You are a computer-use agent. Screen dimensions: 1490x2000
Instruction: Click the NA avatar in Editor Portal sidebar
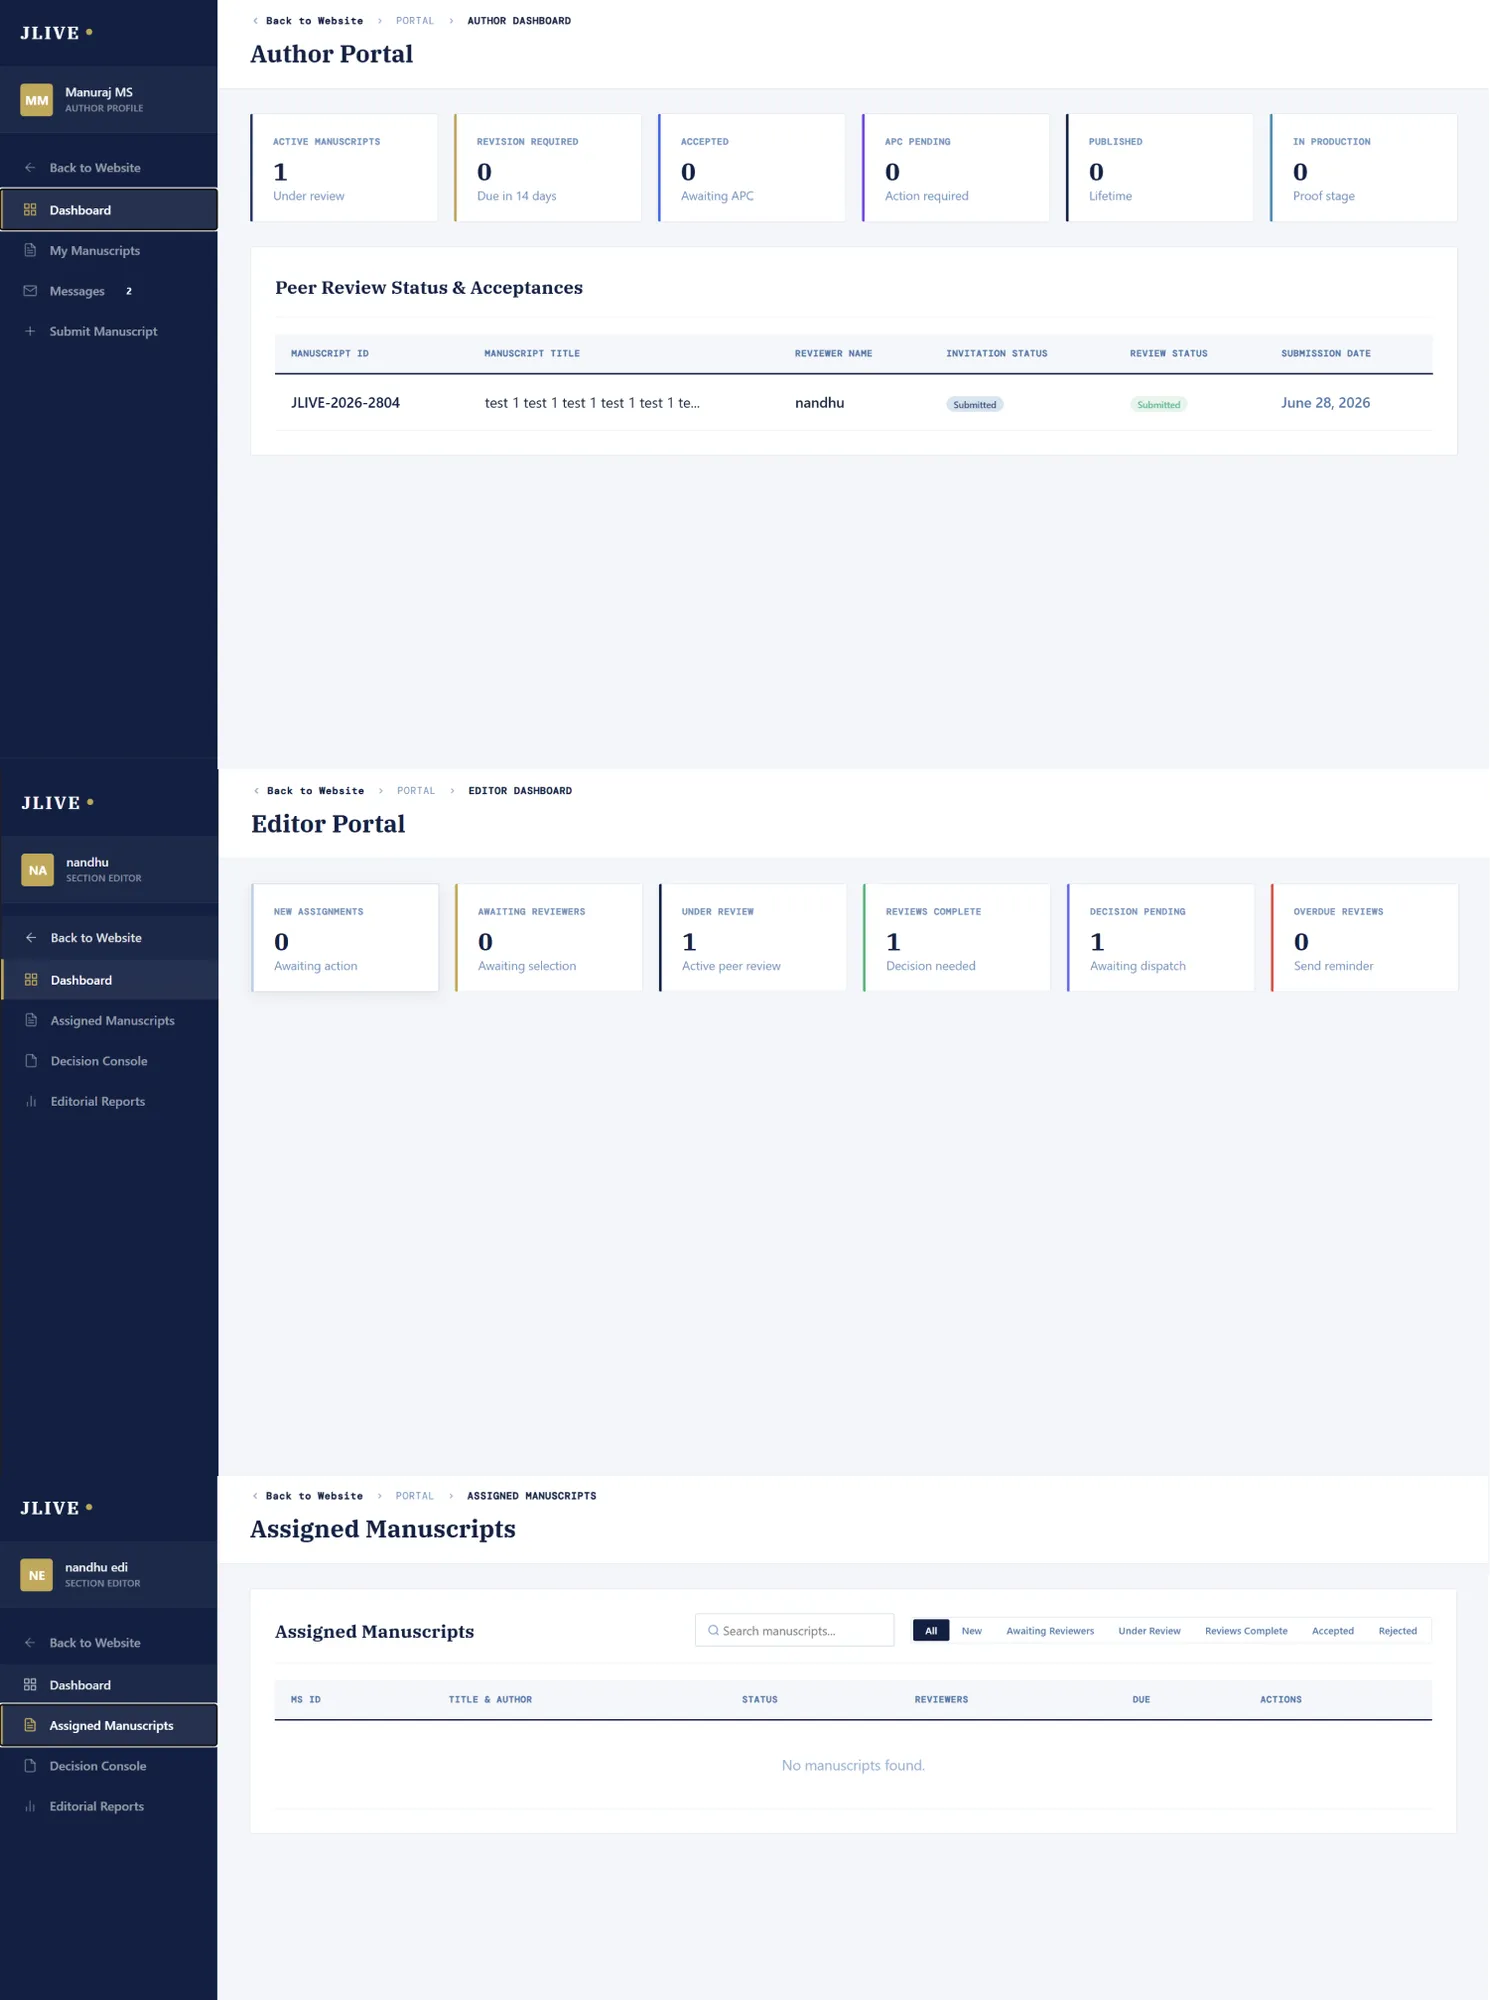38,870
